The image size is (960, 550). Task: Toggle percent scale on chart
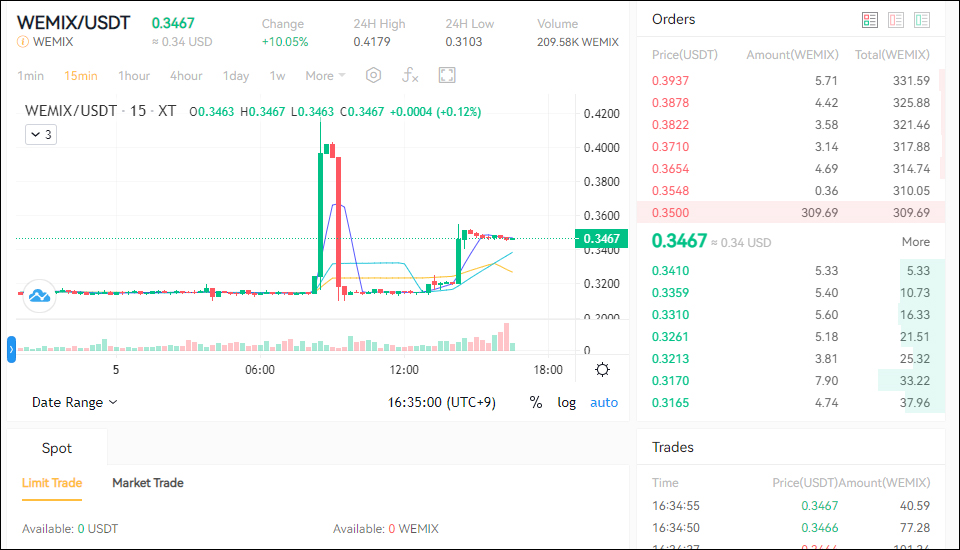[x=536, y=402]
